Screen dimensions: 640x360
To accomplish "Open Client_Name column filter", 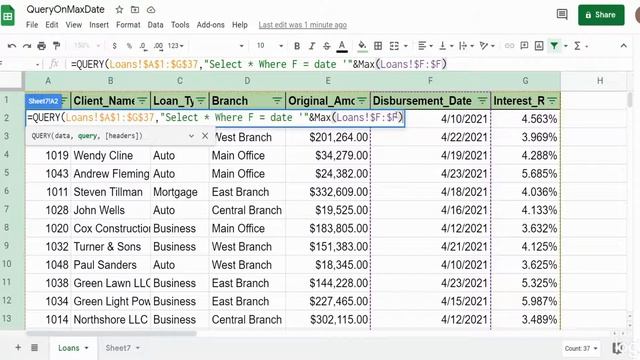I will tap(142, 100).
